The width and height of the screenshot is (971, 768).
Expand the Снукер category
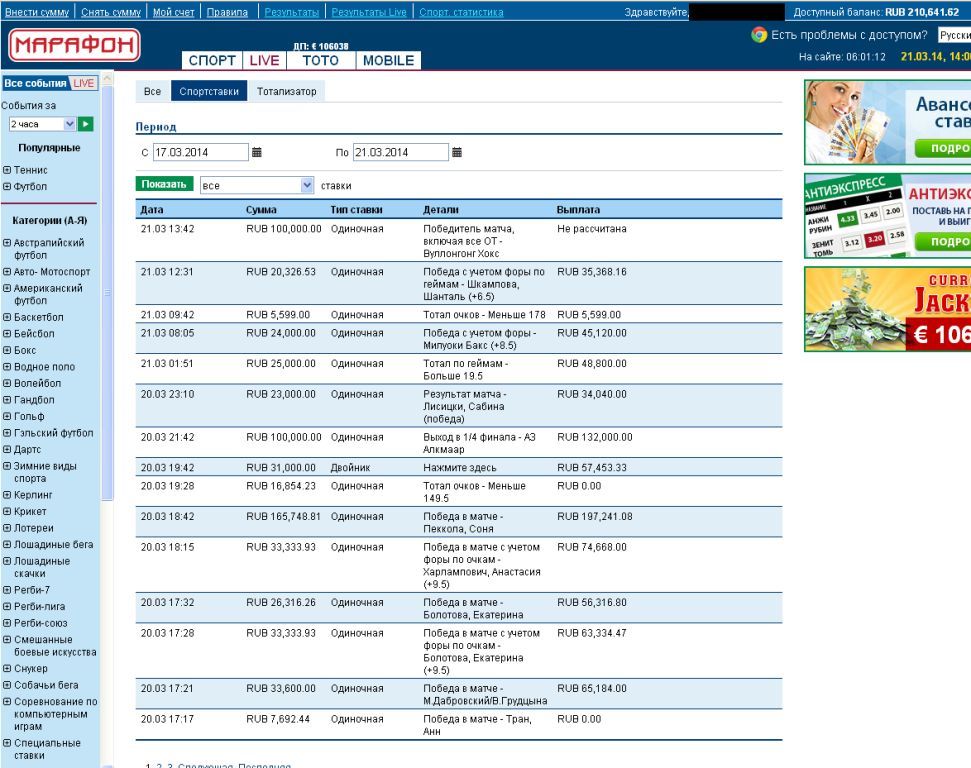(7, 669)
